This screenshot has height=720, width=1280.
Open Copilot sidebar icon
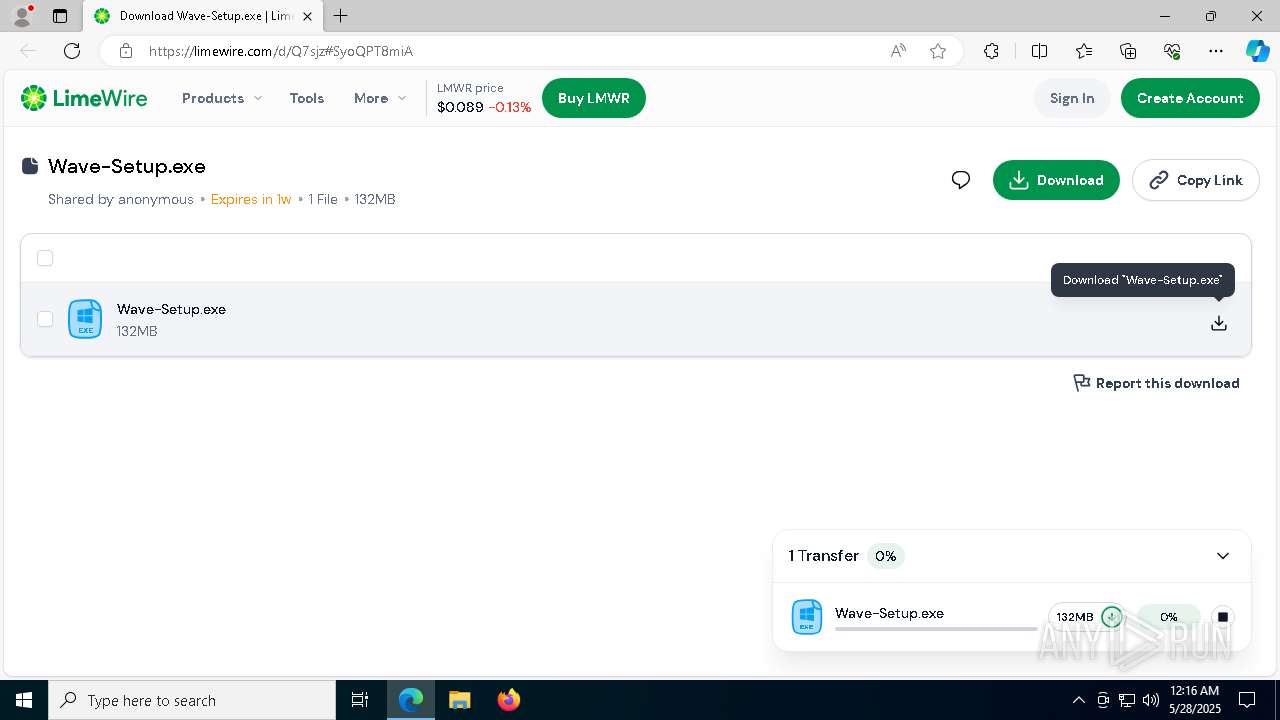(1257, 51)
